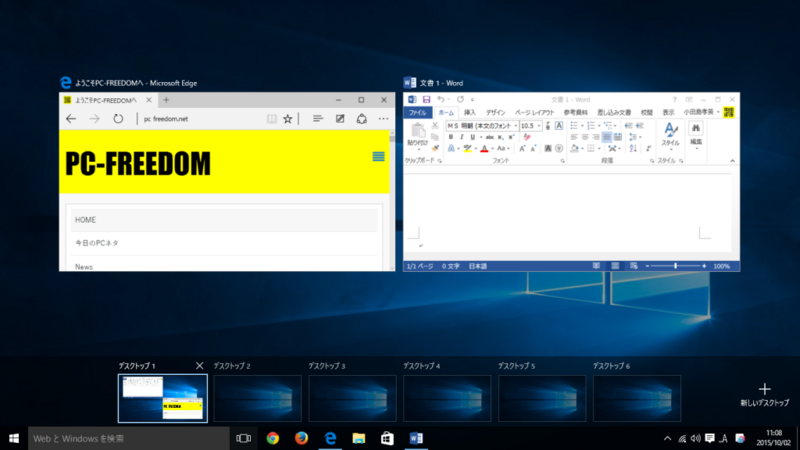Viewport: 800px width, 450px height.
Task: Click Italic in the Word ribbon
Action: pos(462,137)
